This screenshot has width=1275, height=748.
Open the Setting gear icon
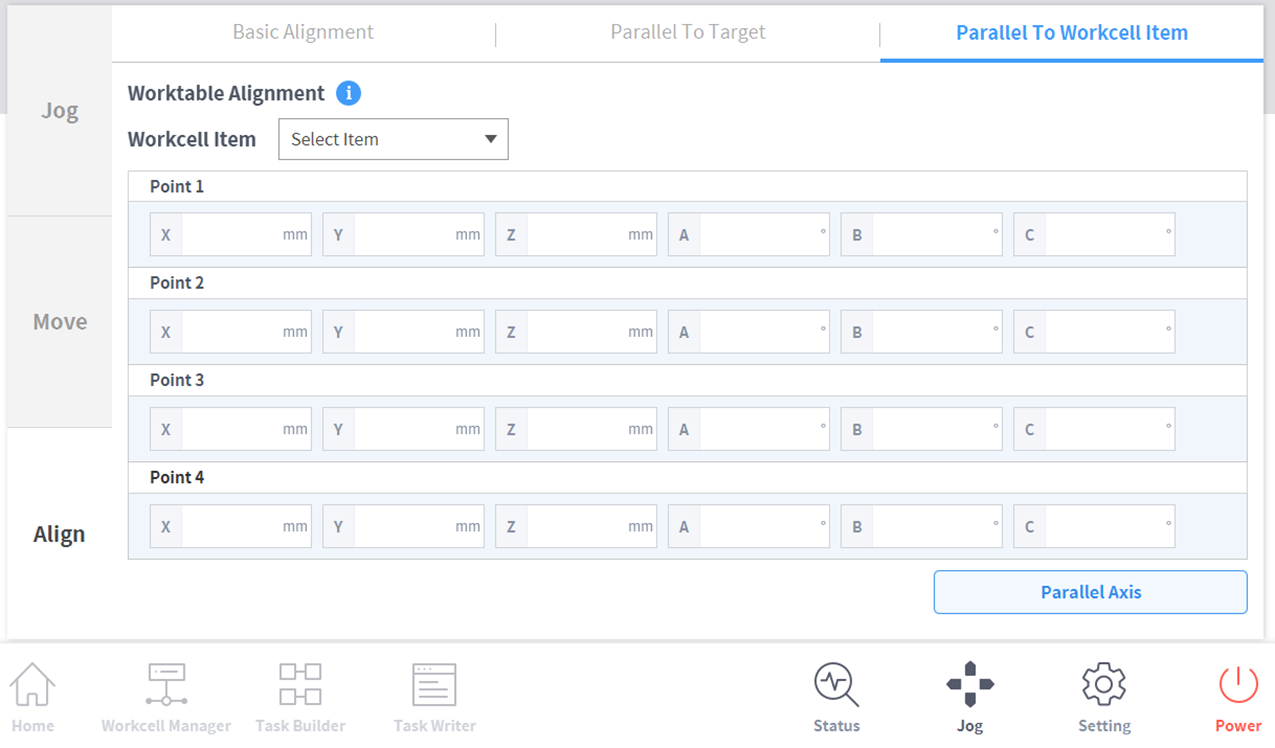click(x=1104, y=686)
